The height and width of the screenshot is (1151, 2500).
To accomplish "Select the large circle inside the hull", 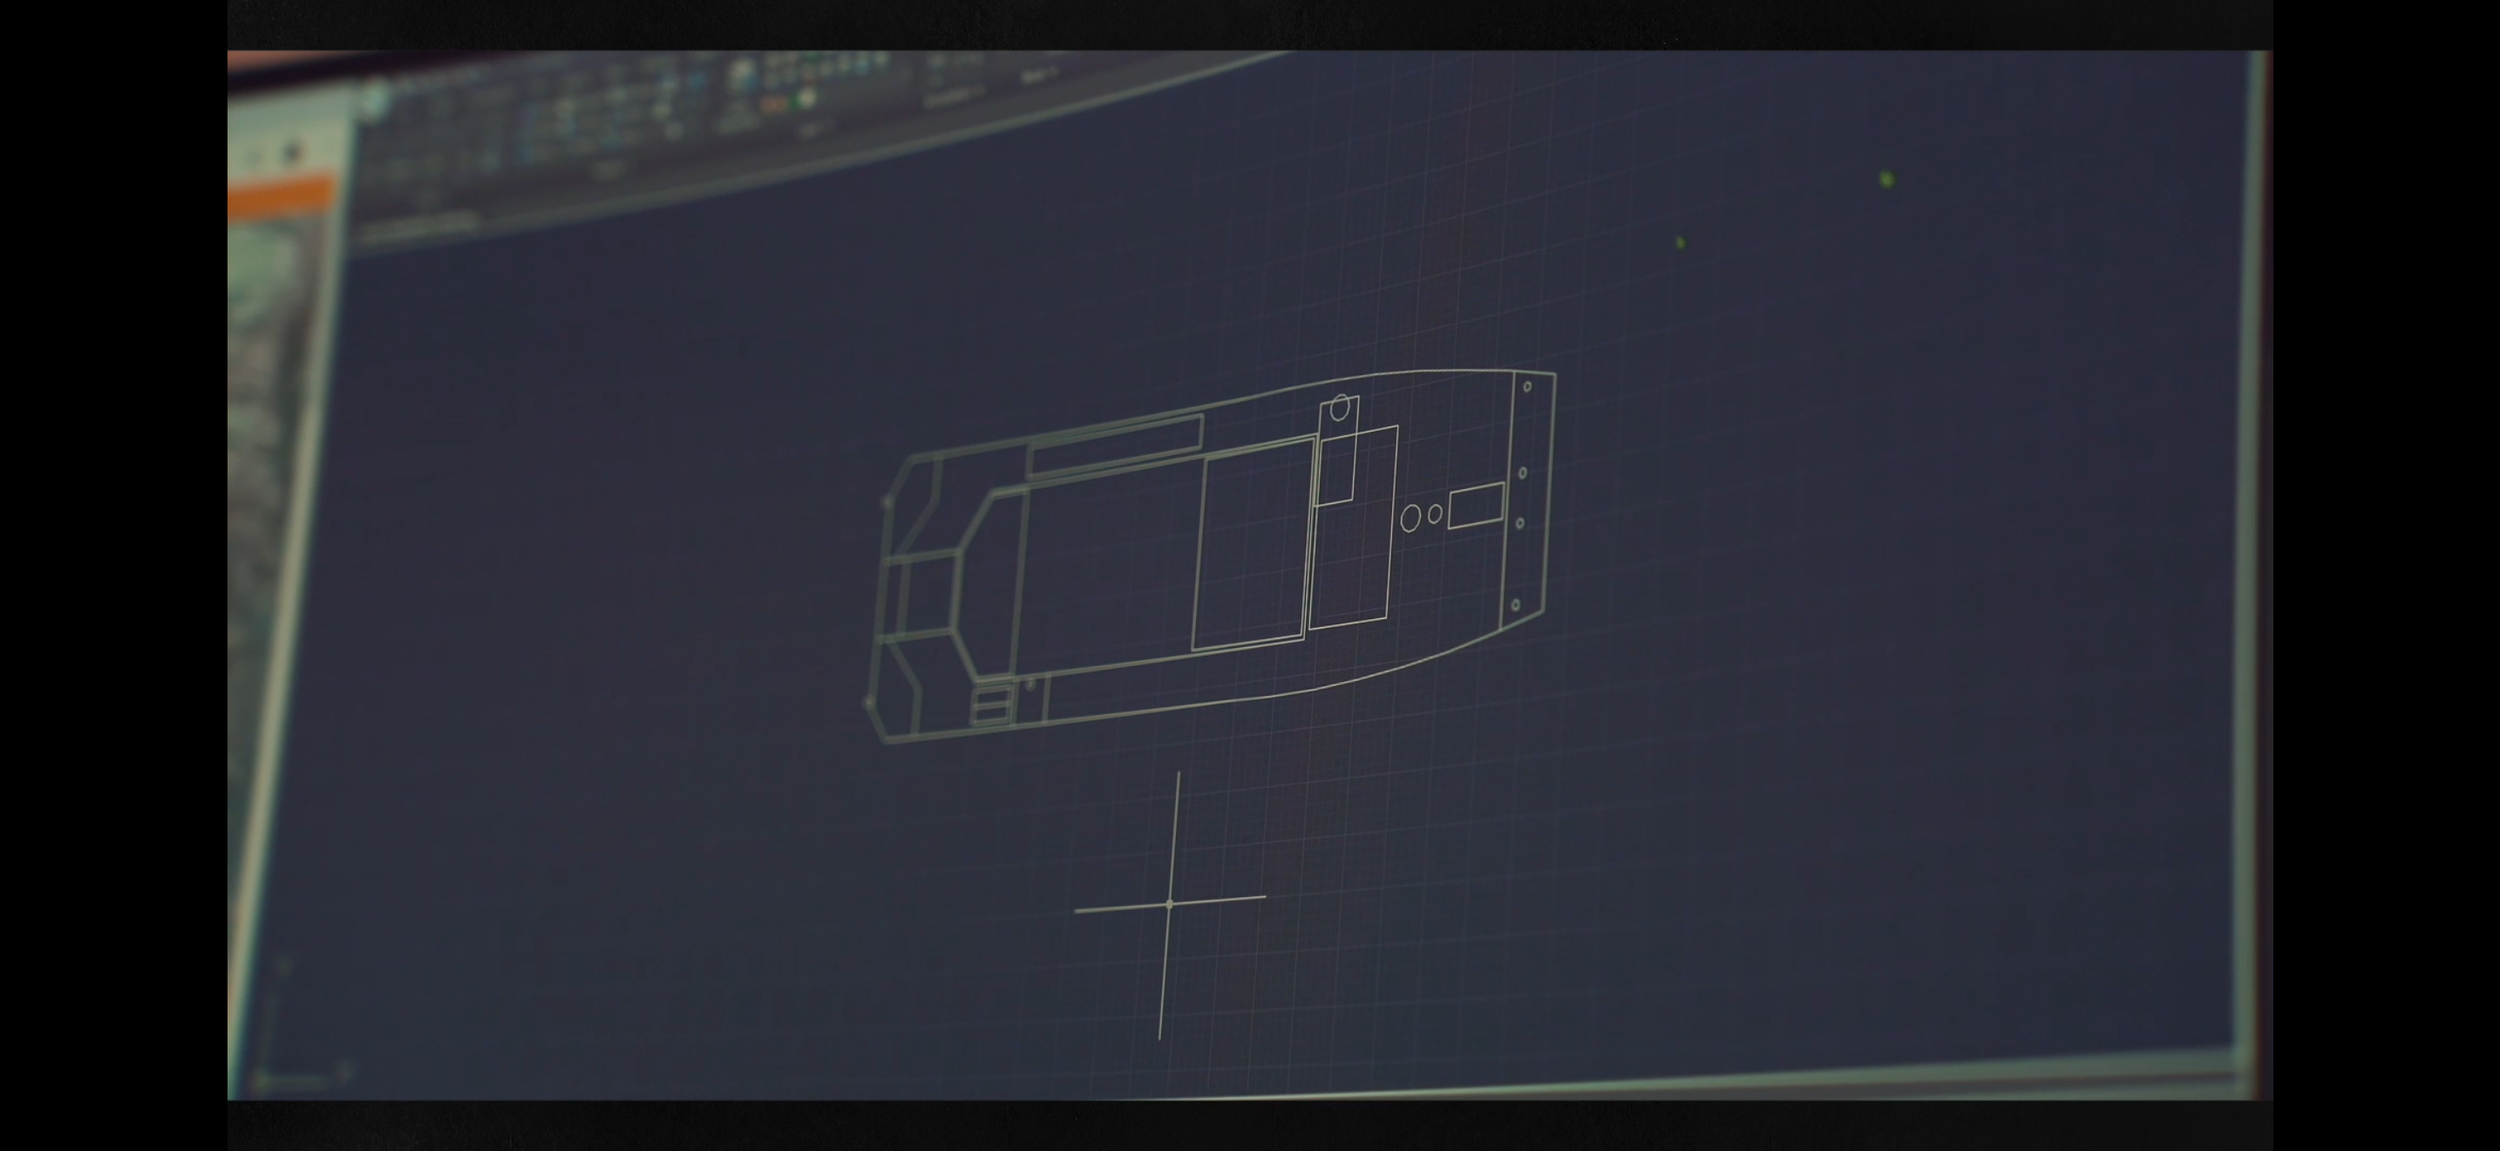I will [1410, 518].
